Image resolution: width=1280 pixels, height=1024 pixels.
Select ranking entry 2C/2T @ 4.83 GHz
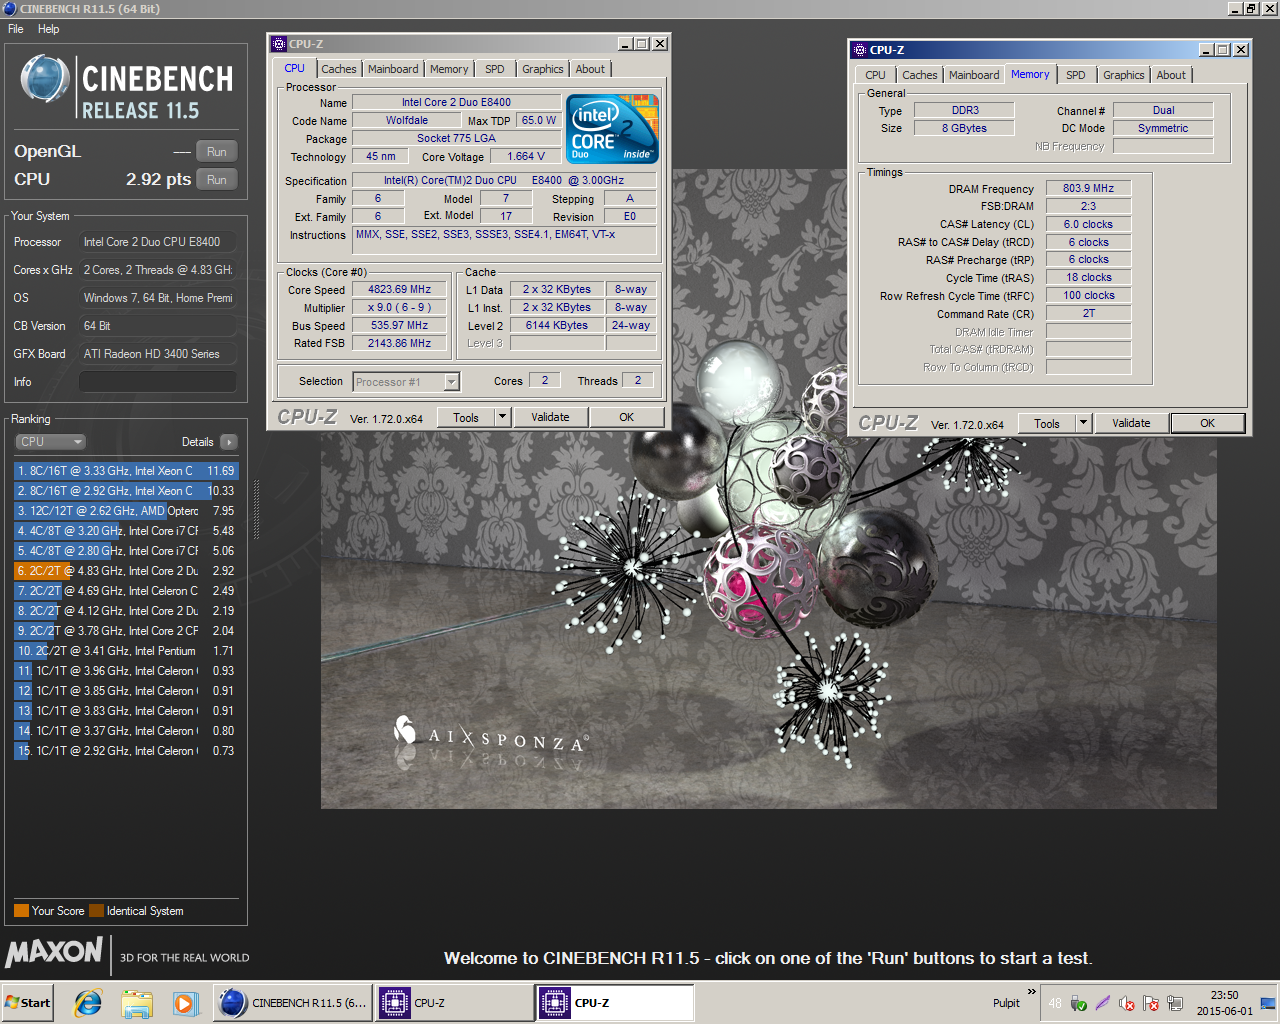(126, 571)
